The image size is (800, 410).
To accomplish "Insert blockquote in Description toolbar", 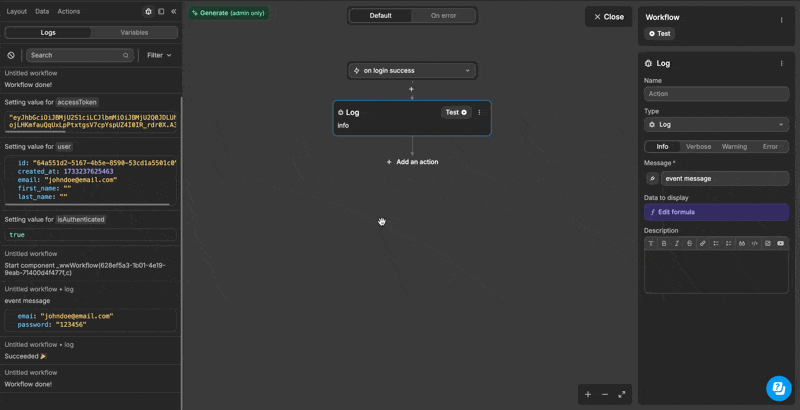I will coord(742,243).
